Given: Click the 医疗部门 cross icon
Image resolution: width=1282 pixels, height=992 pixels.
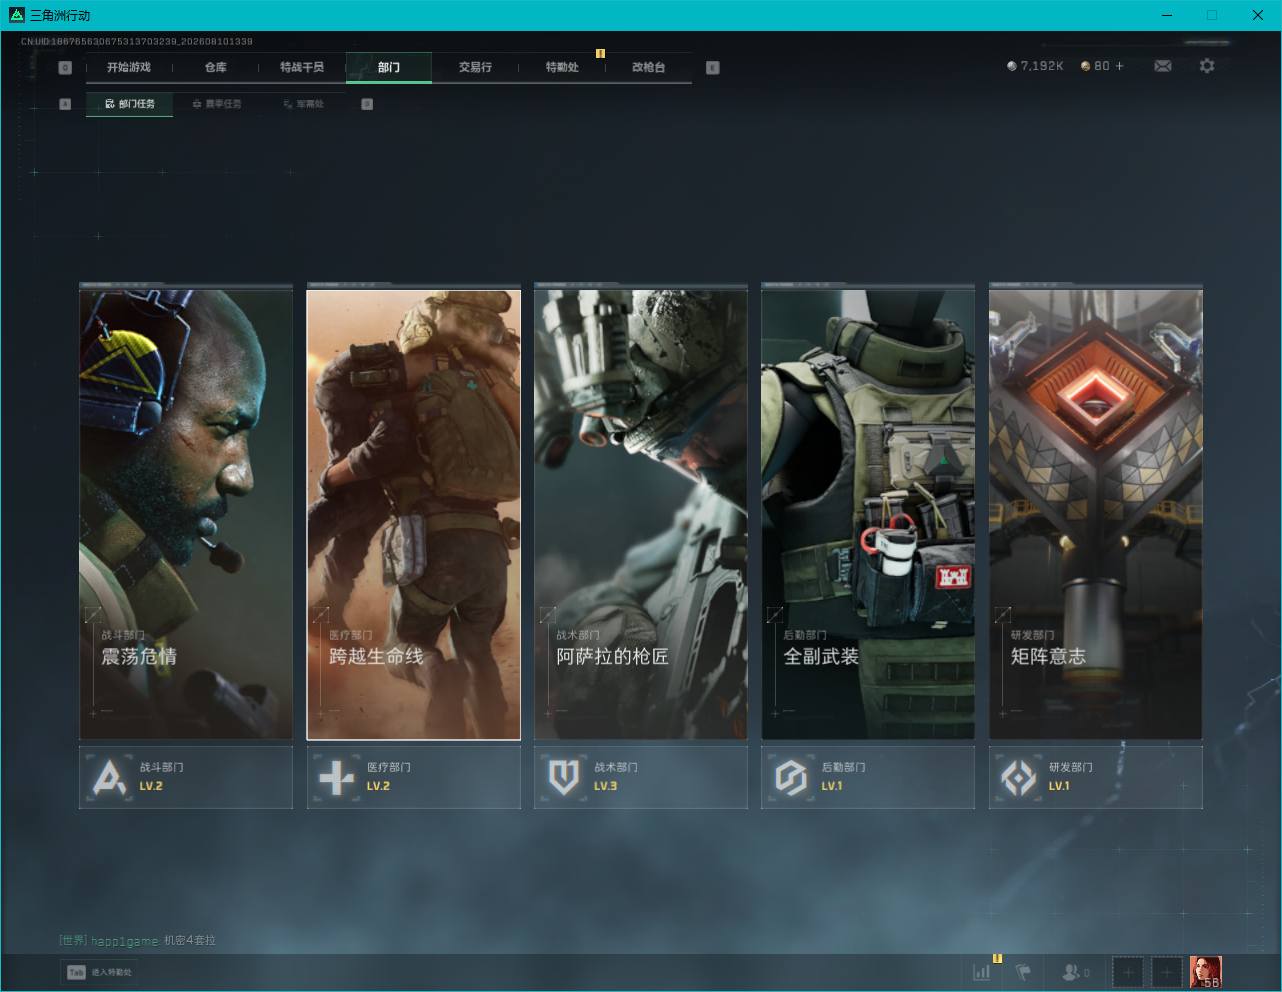Looking at the screenshot, I should 336,777.
